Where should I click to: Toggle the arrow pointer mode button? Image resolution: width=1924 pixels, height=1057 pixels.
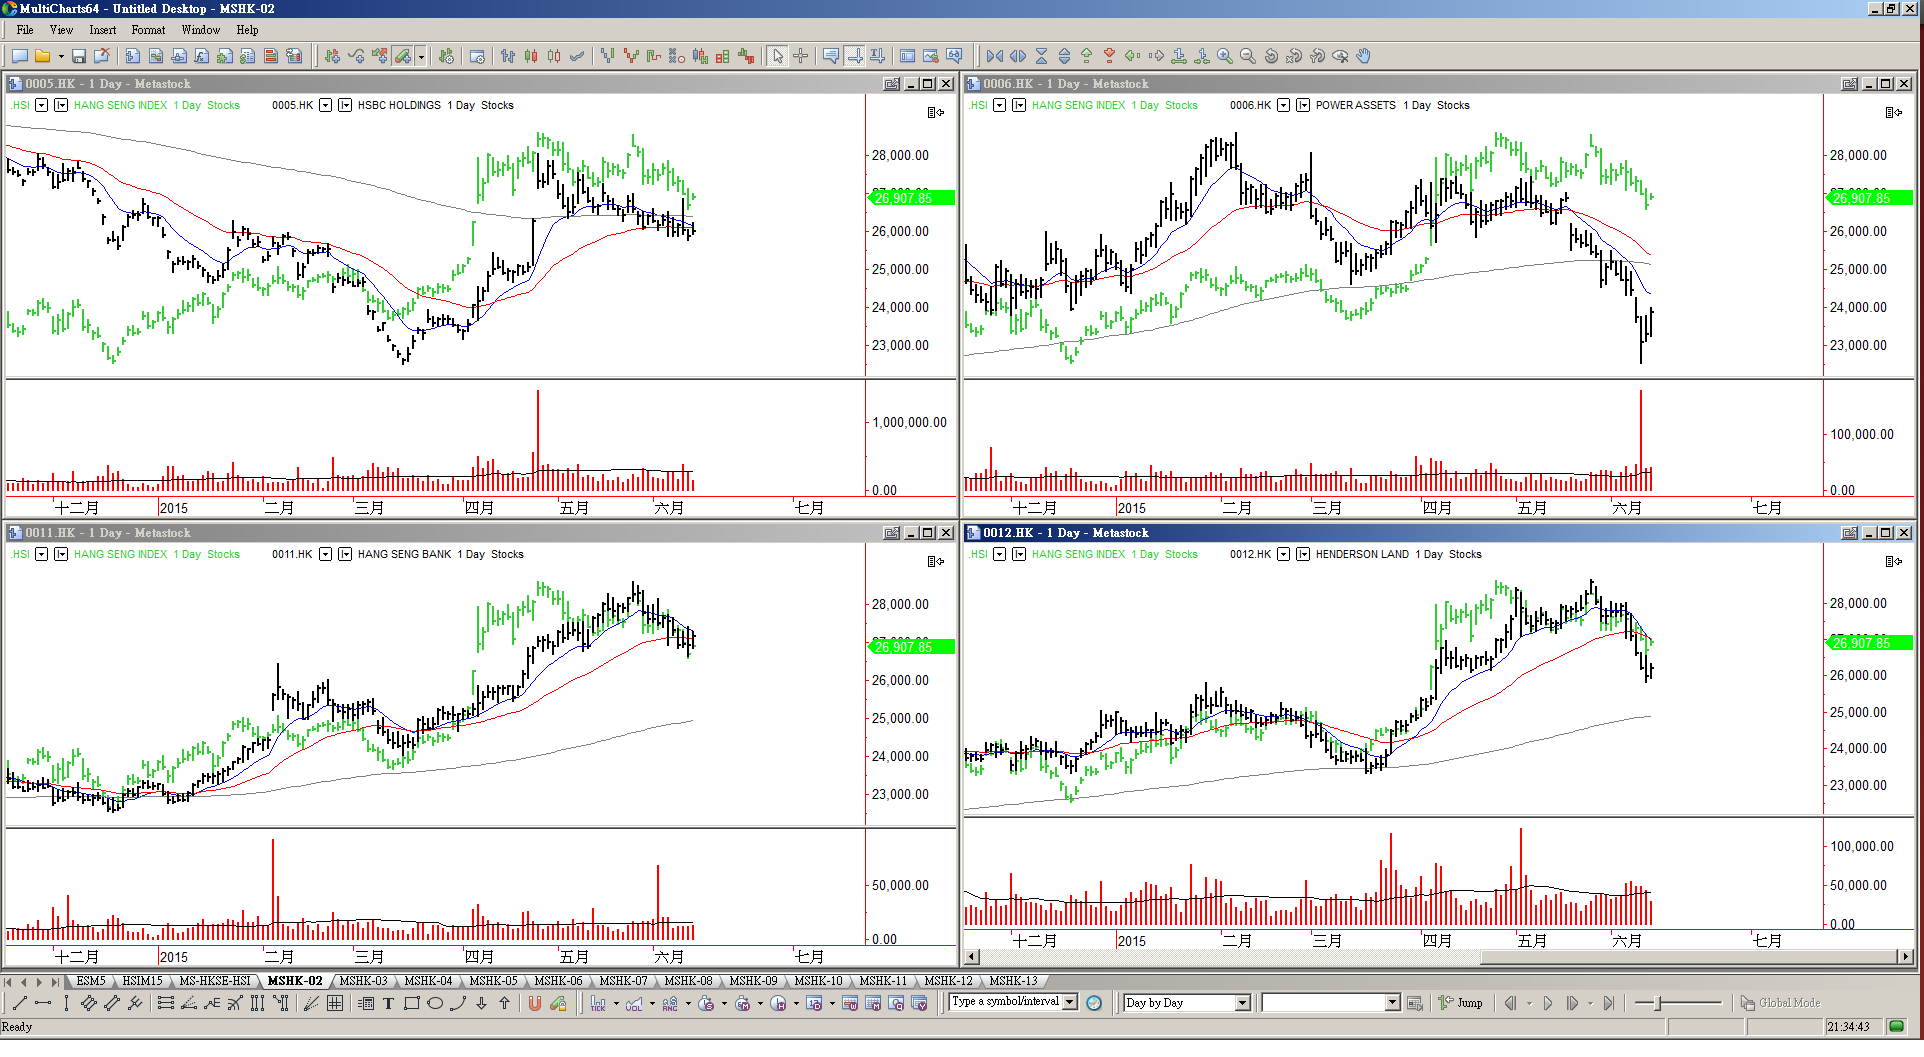778,57
